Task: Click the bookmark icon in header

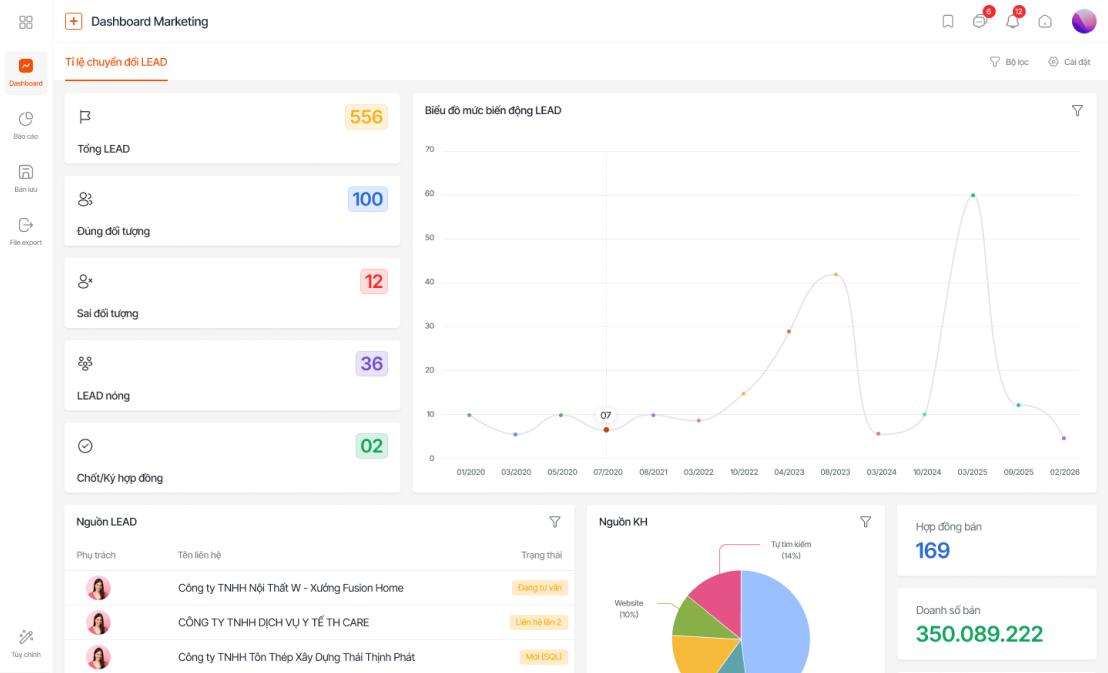Action: [948, 21]
